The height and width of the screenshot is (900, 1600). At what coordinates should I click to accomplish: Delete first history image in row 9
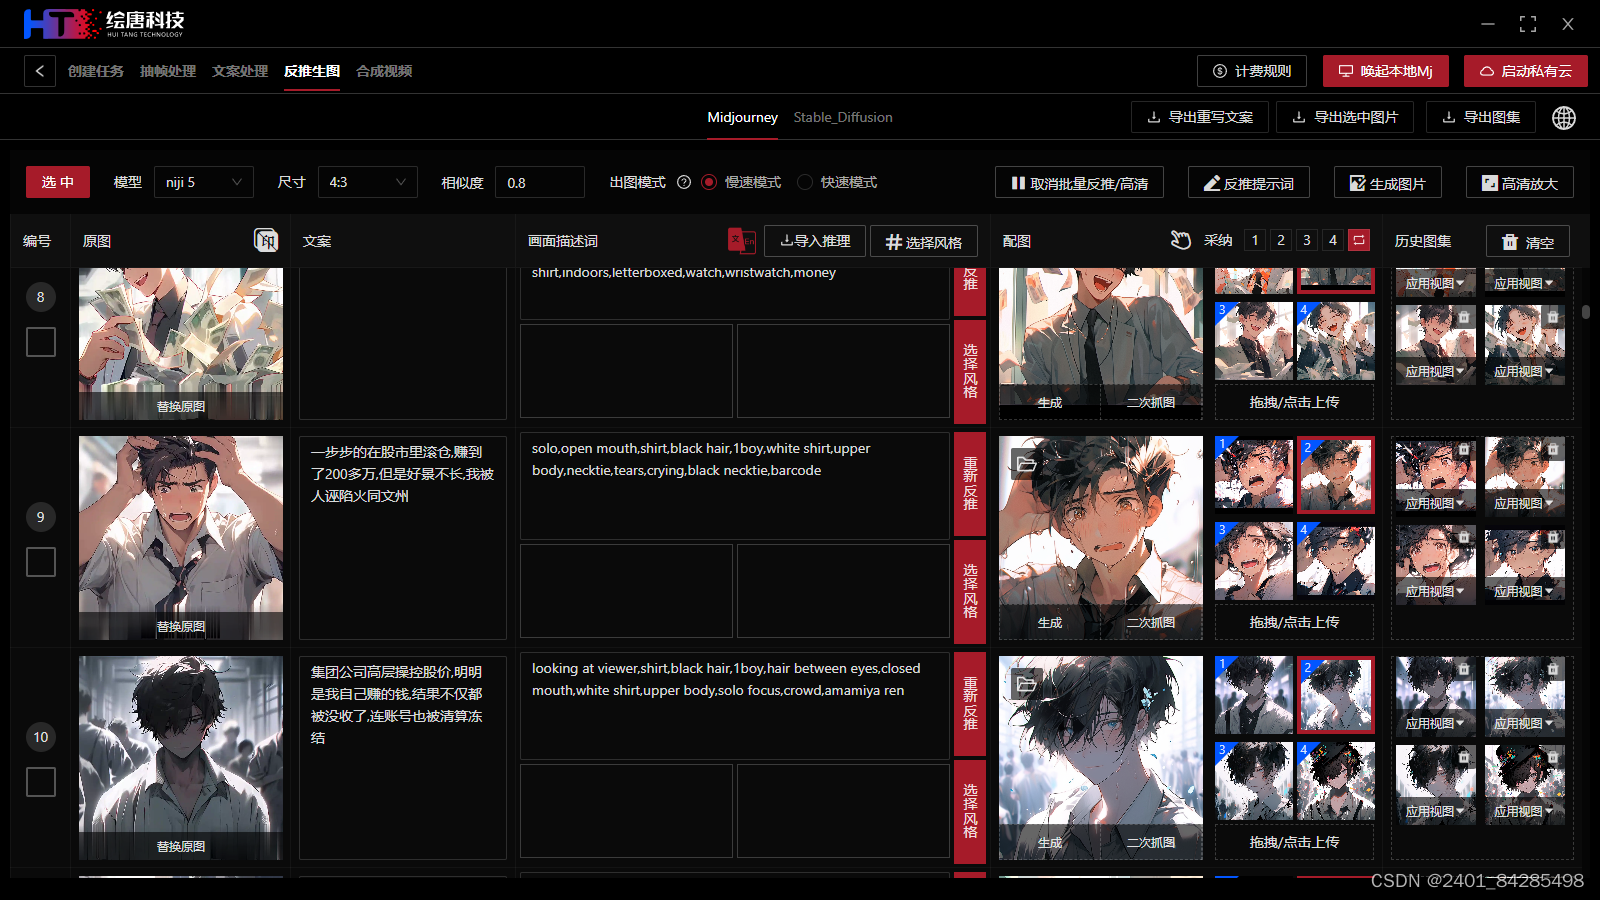[x=1464, y=450]
